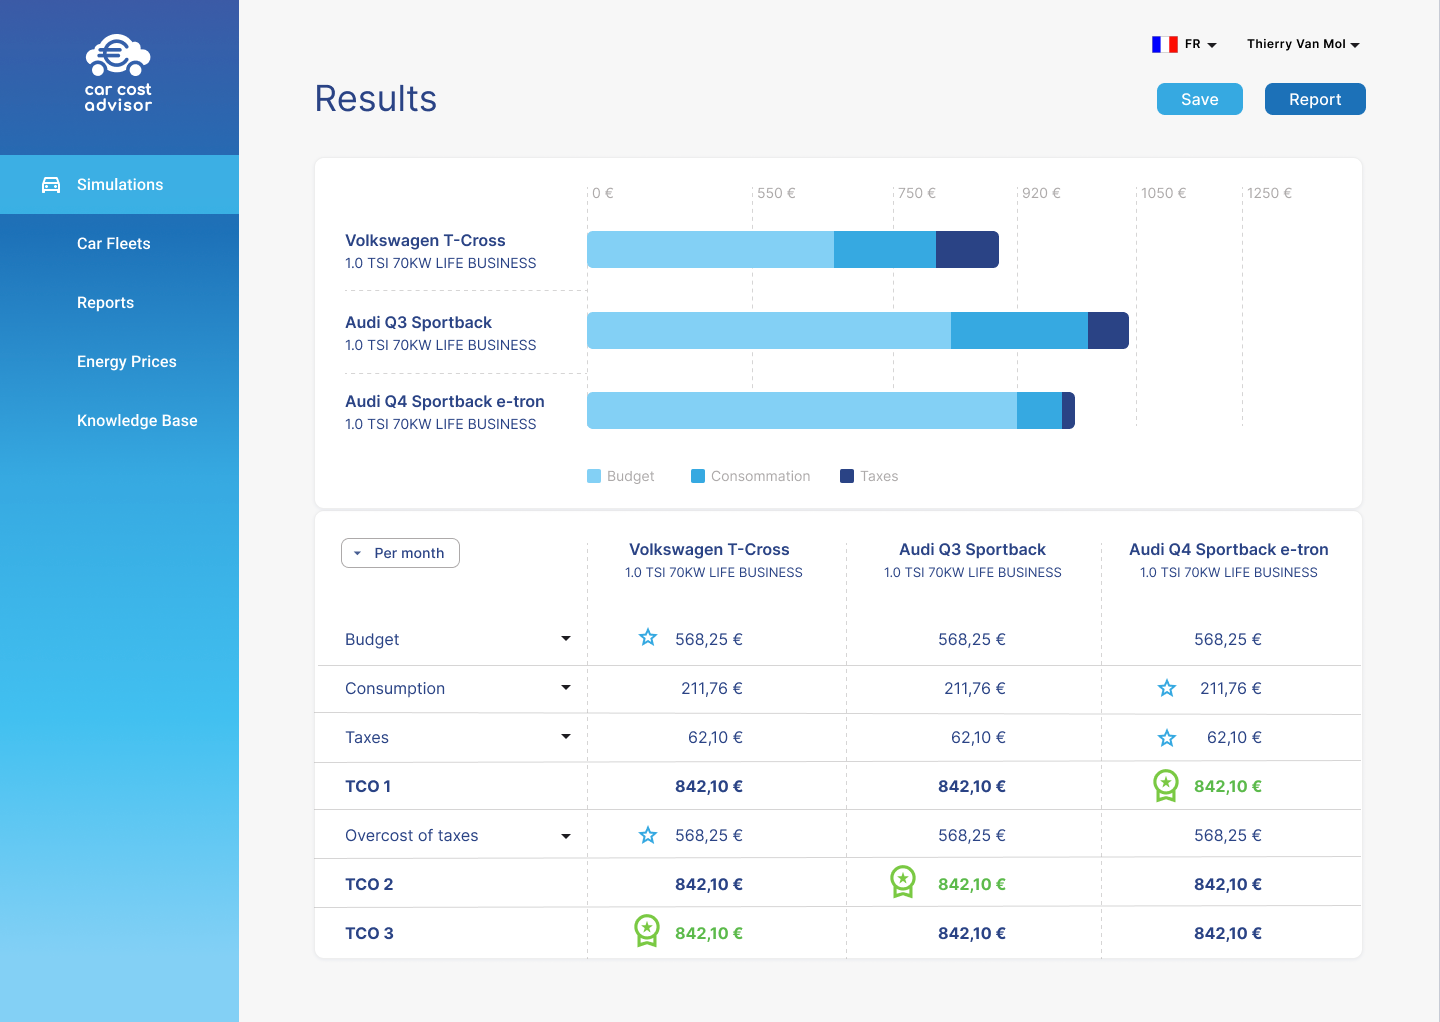1440x1022 pixels.
Task: Click the French flag icon
Action: (1164, 44)
